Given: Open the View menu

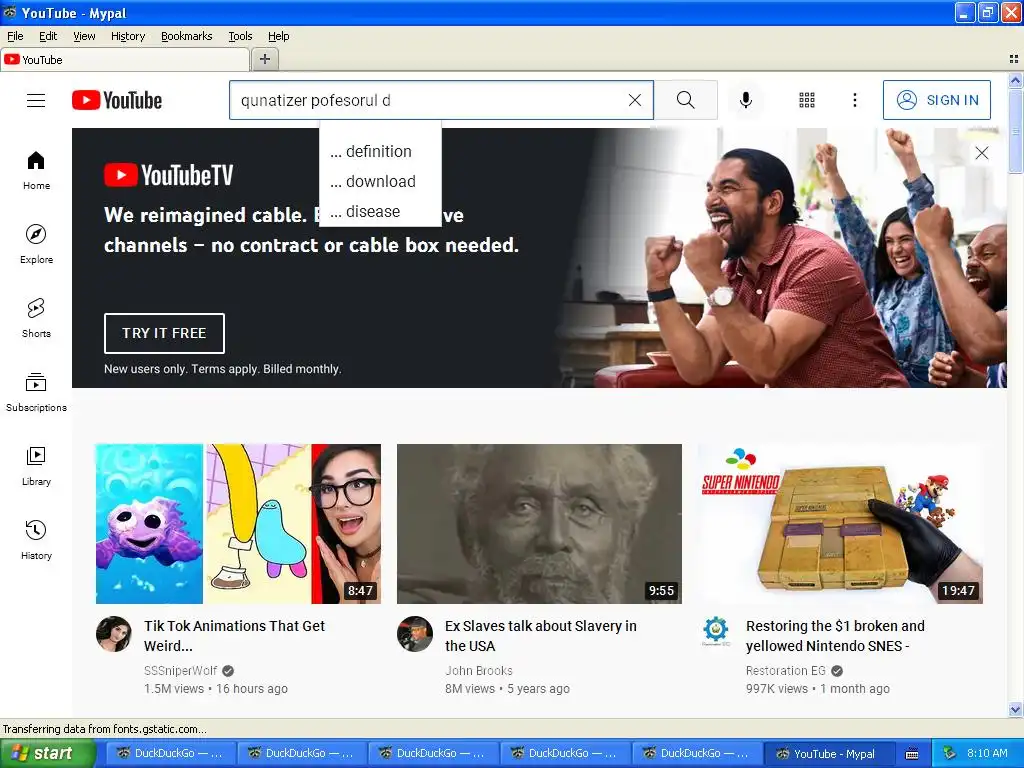Looking at the screenshot, I should (x=84, y=36).
